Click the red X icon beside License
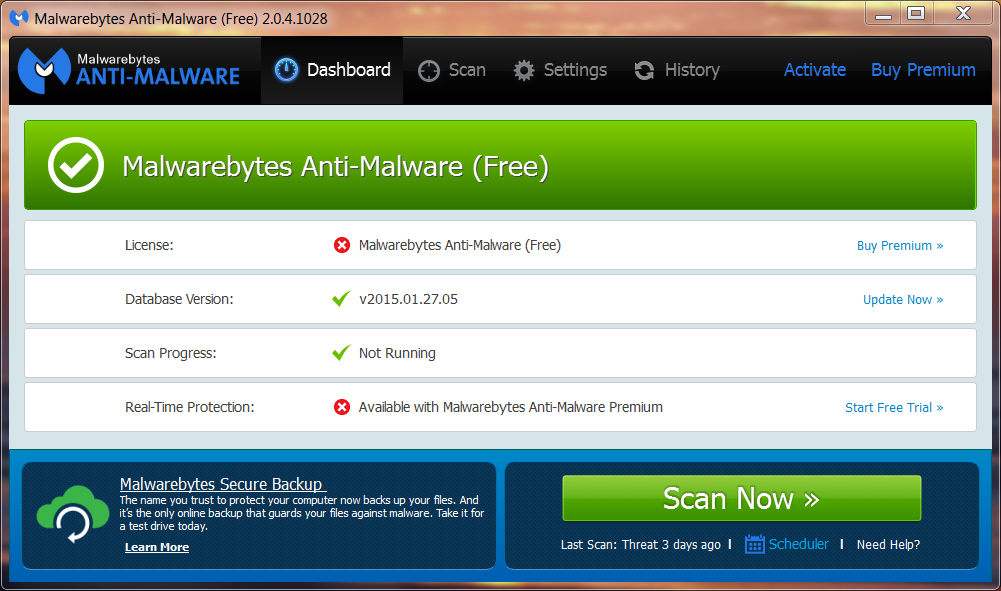1001x591 pixels. tap(342, 245)
